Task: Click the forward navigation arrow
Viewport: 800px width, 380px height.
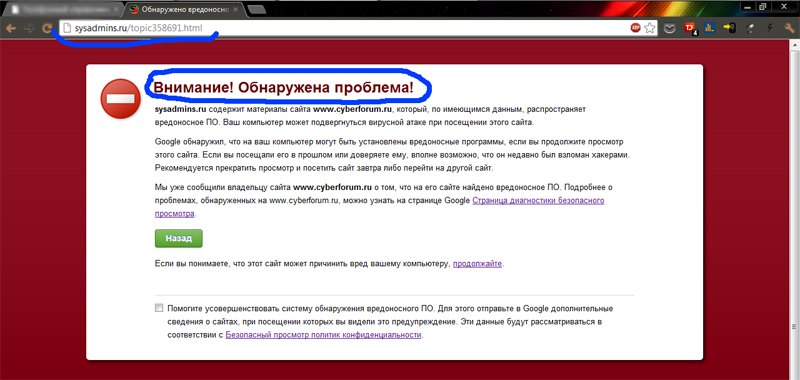Action: 29,29
